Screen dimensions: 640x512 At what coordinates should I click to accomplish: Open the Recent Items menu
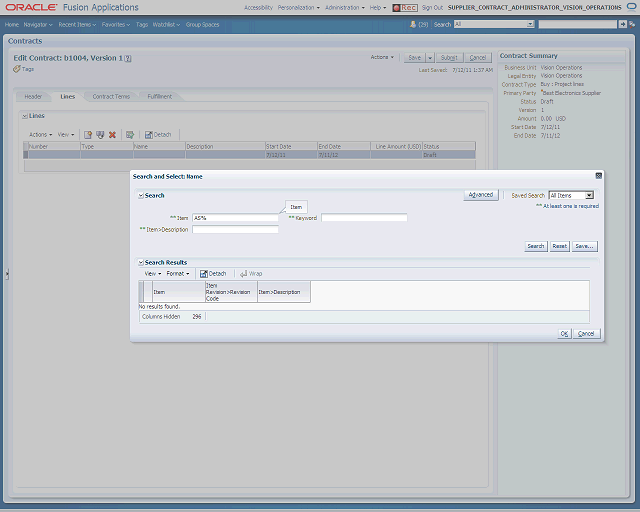pos(77,24)
